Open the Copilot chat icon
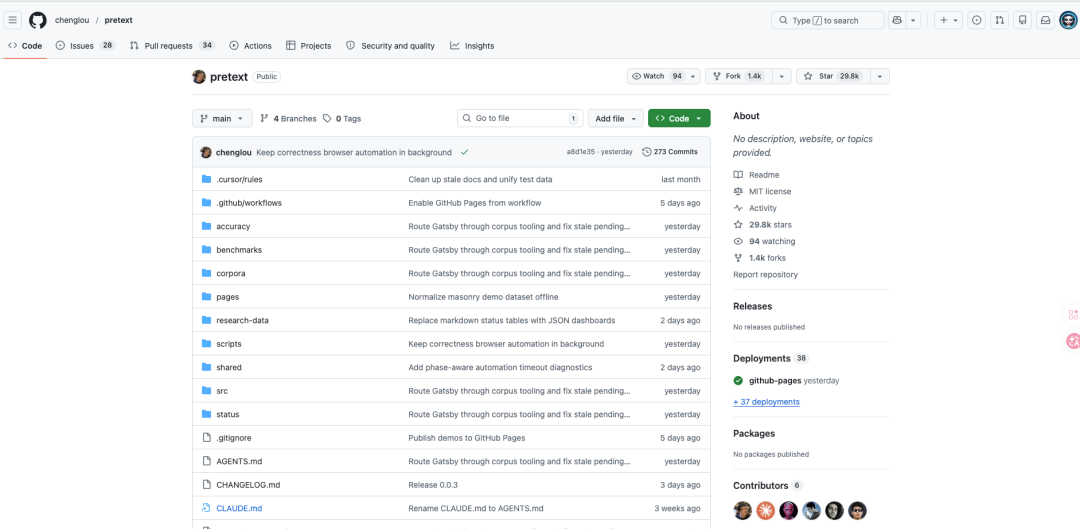 (x=897, y=20)
